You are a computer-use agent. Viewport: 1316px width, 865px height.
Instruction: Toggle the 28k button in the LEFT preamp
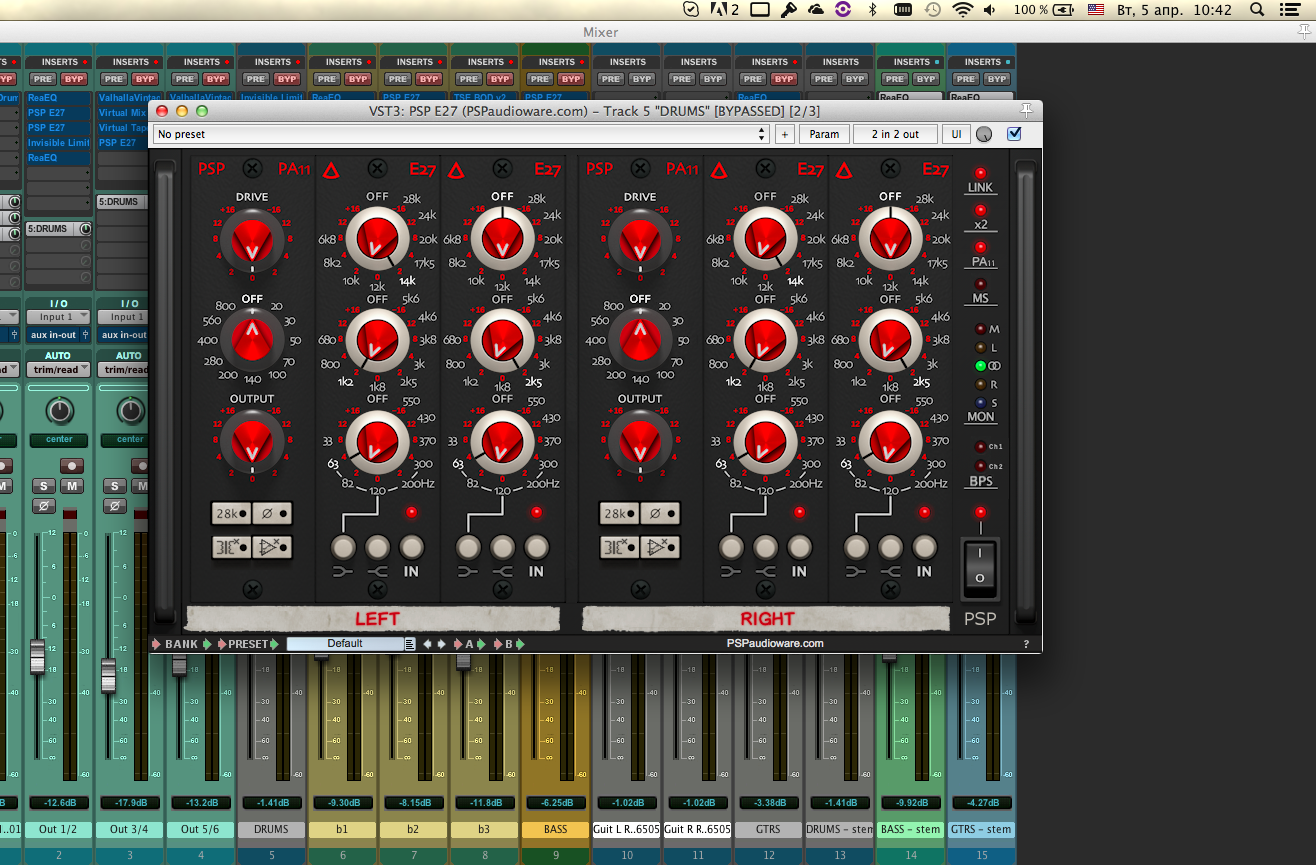click(x=231, y=514)
